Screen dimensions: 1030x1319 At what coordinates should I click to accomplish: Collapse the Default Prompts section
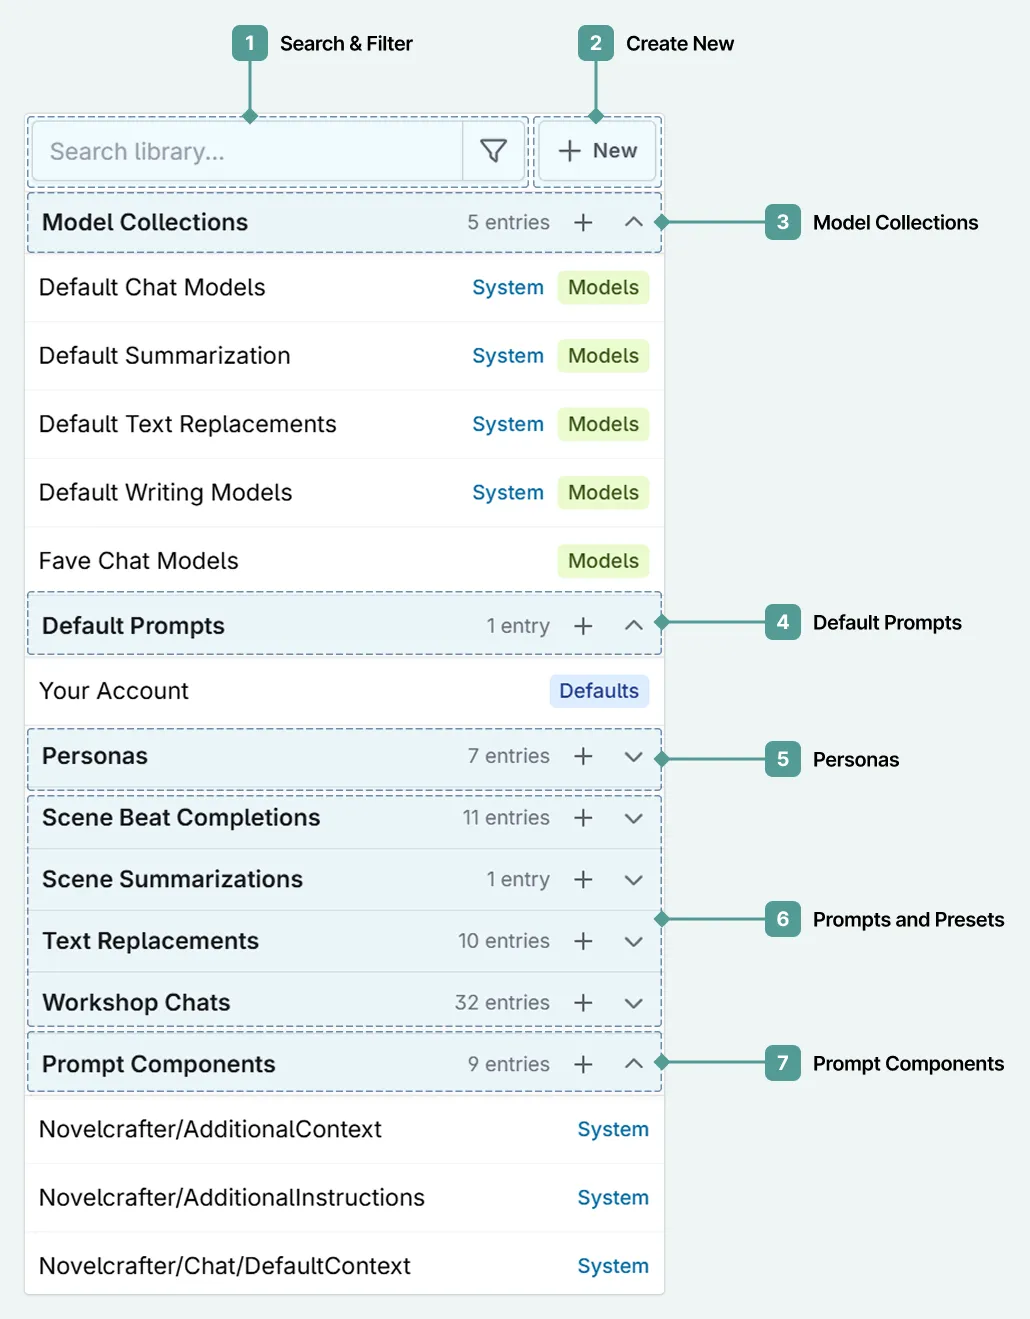tap(633, 626)
